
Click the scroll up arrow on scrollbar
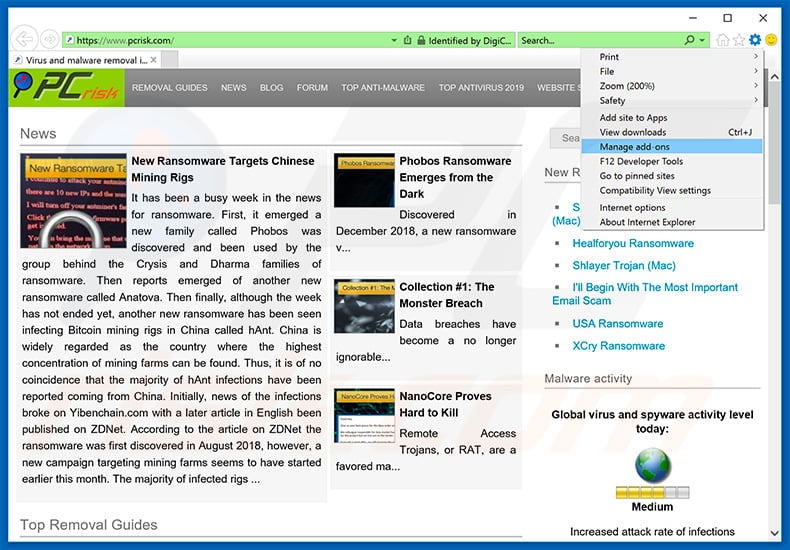774,77
